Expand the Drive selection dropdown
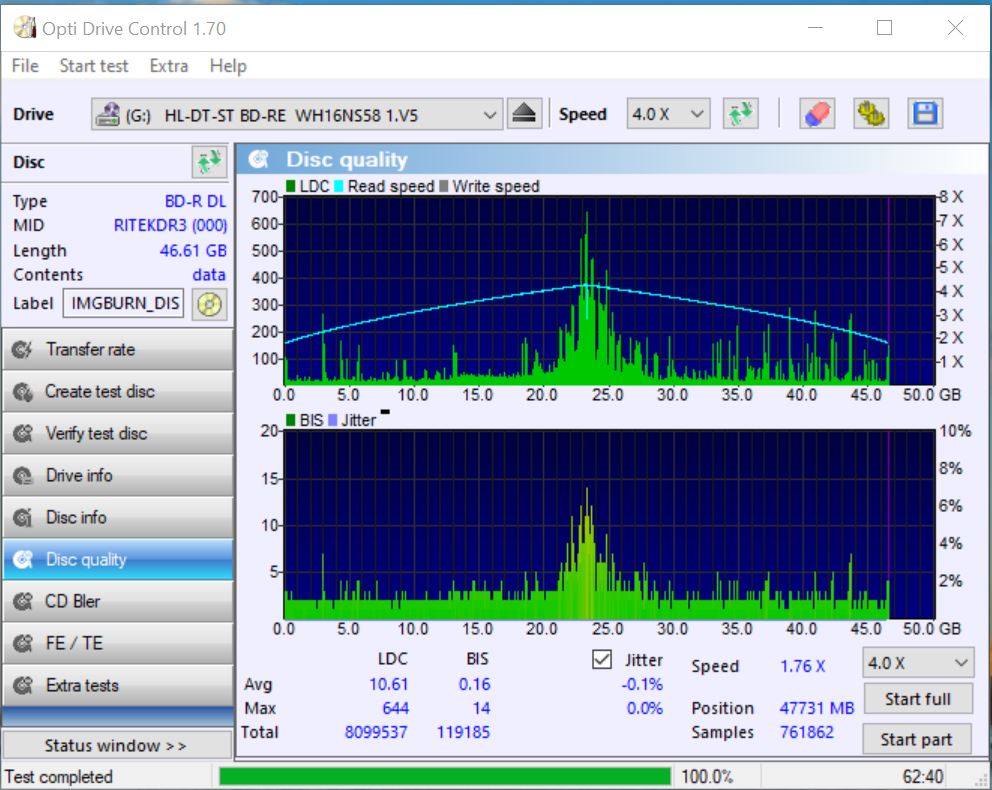Screen dimensions: 992x790 point(489,115)
